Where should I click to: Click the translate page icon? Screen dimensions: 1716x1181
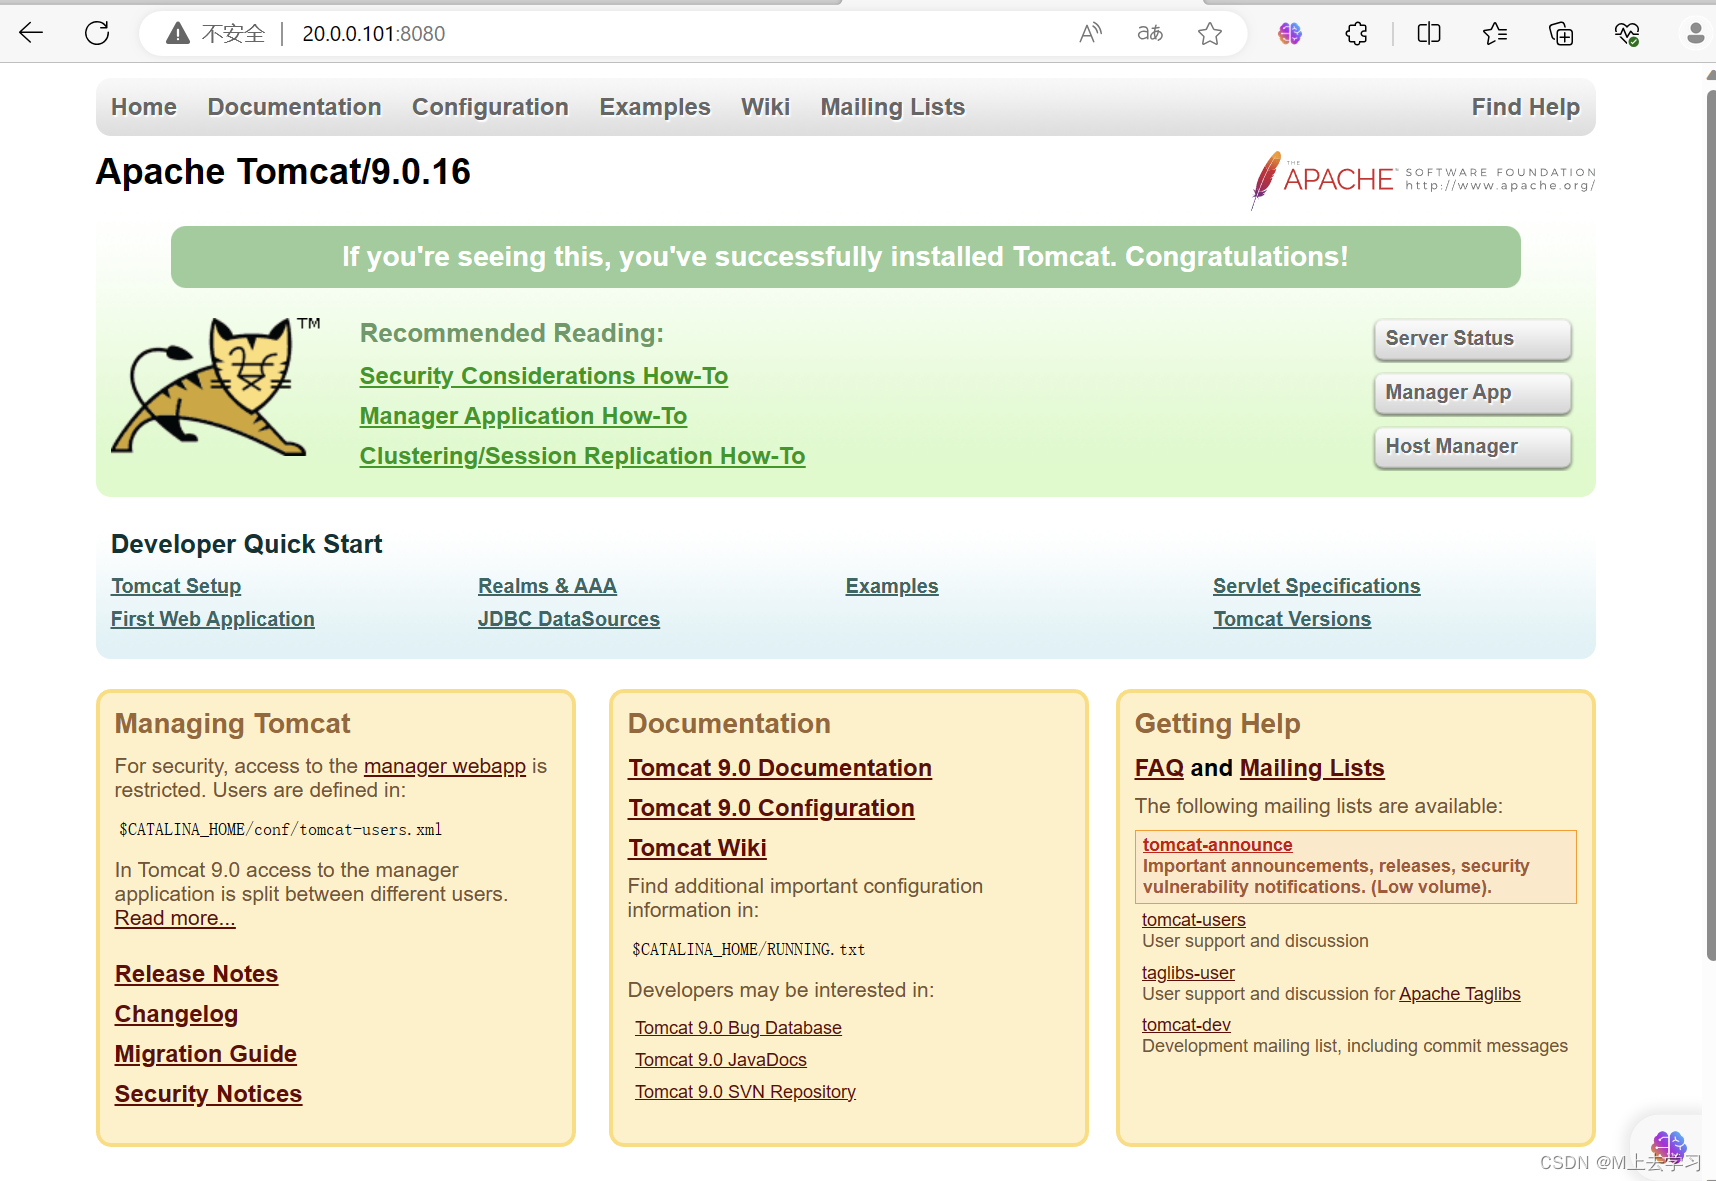[x=1150, y=34]
